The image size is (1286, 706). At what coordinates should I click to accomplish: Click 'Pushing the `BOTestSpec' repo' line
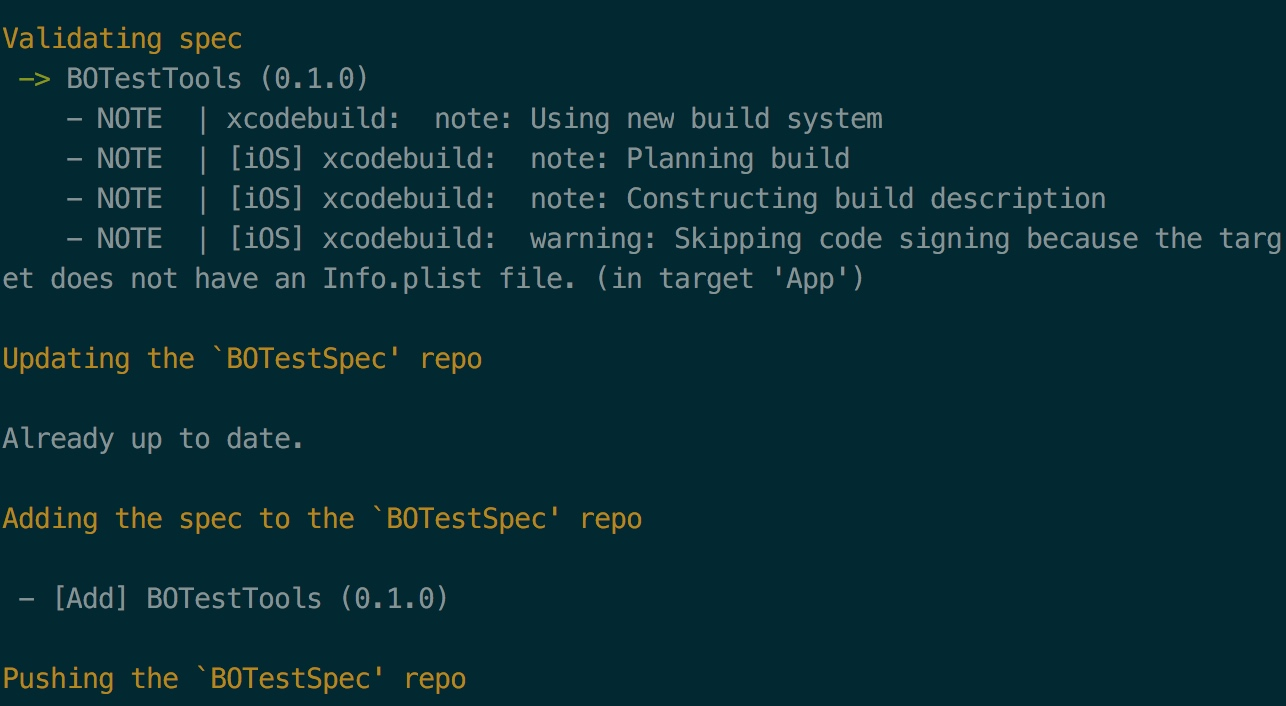click(234, 679)
